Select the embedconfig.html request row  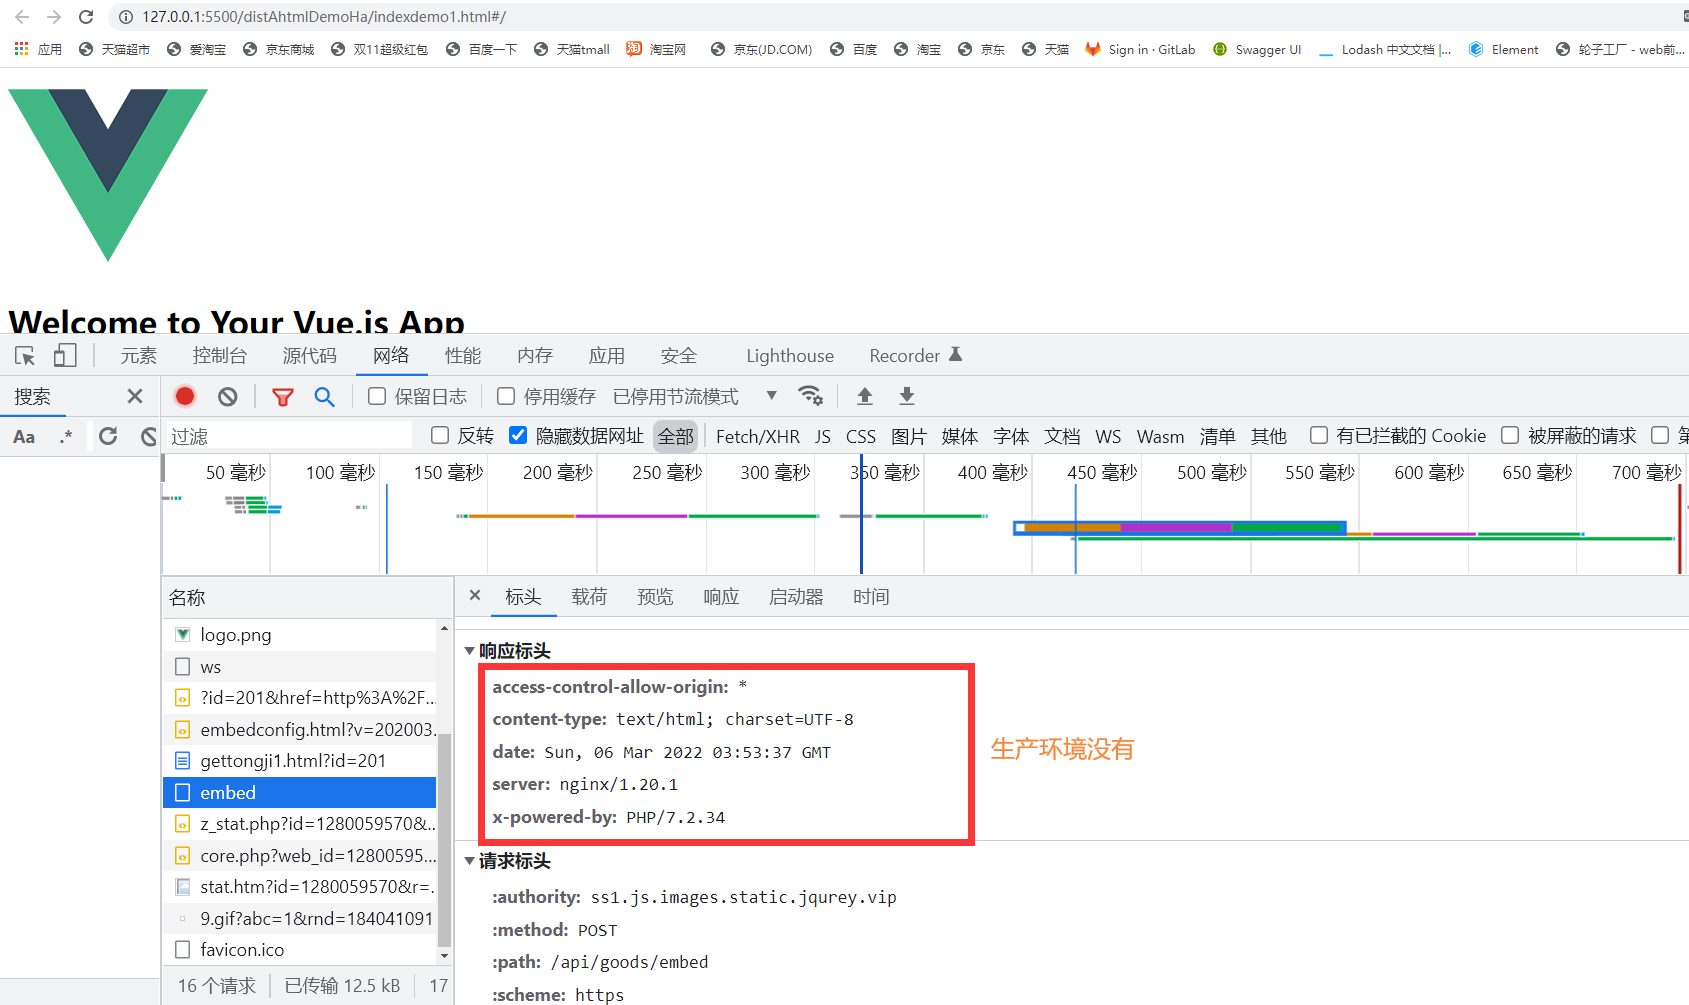coord(300,730)
